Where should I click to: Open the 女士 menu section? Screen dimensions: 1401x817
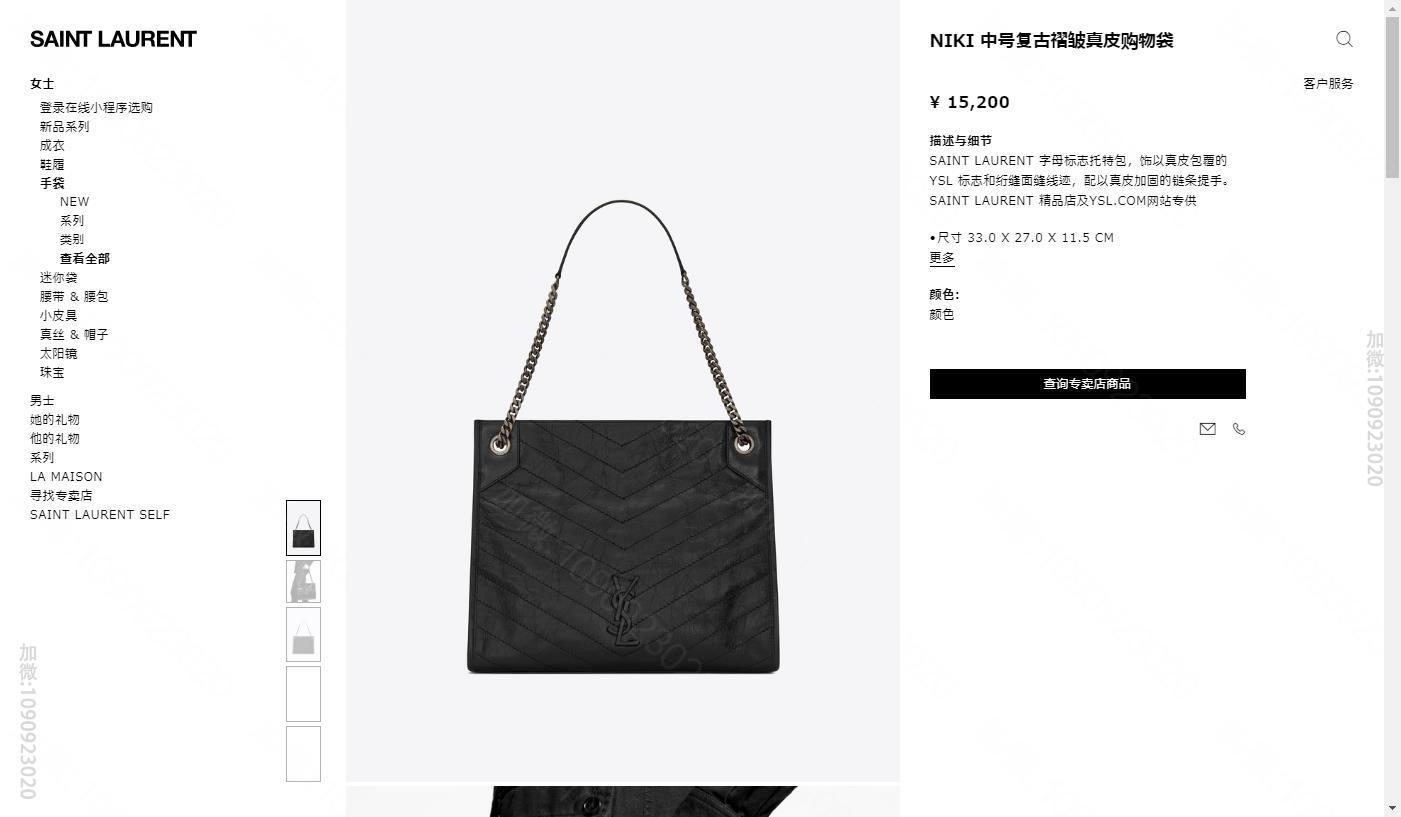click(42, 83)
